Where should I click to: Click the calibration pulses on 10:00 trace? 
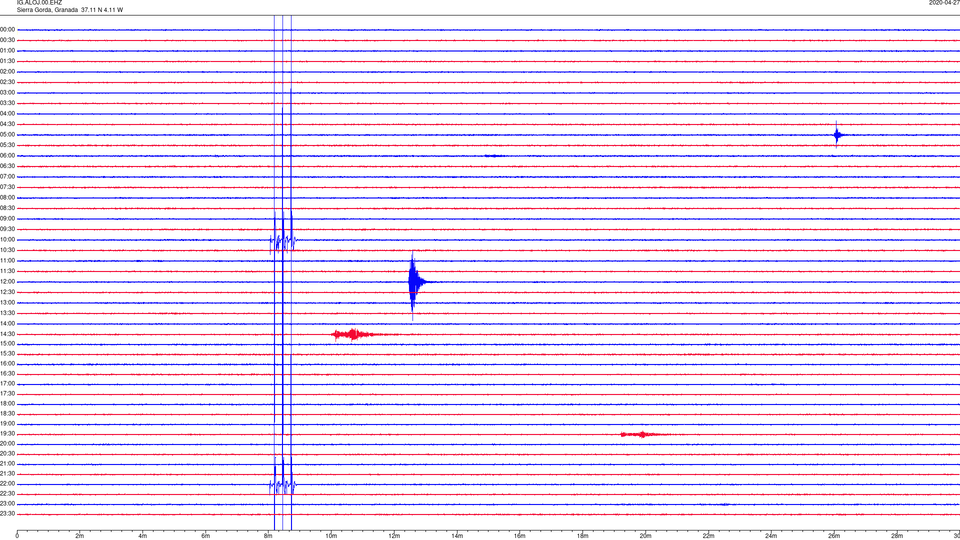(283, 240)
